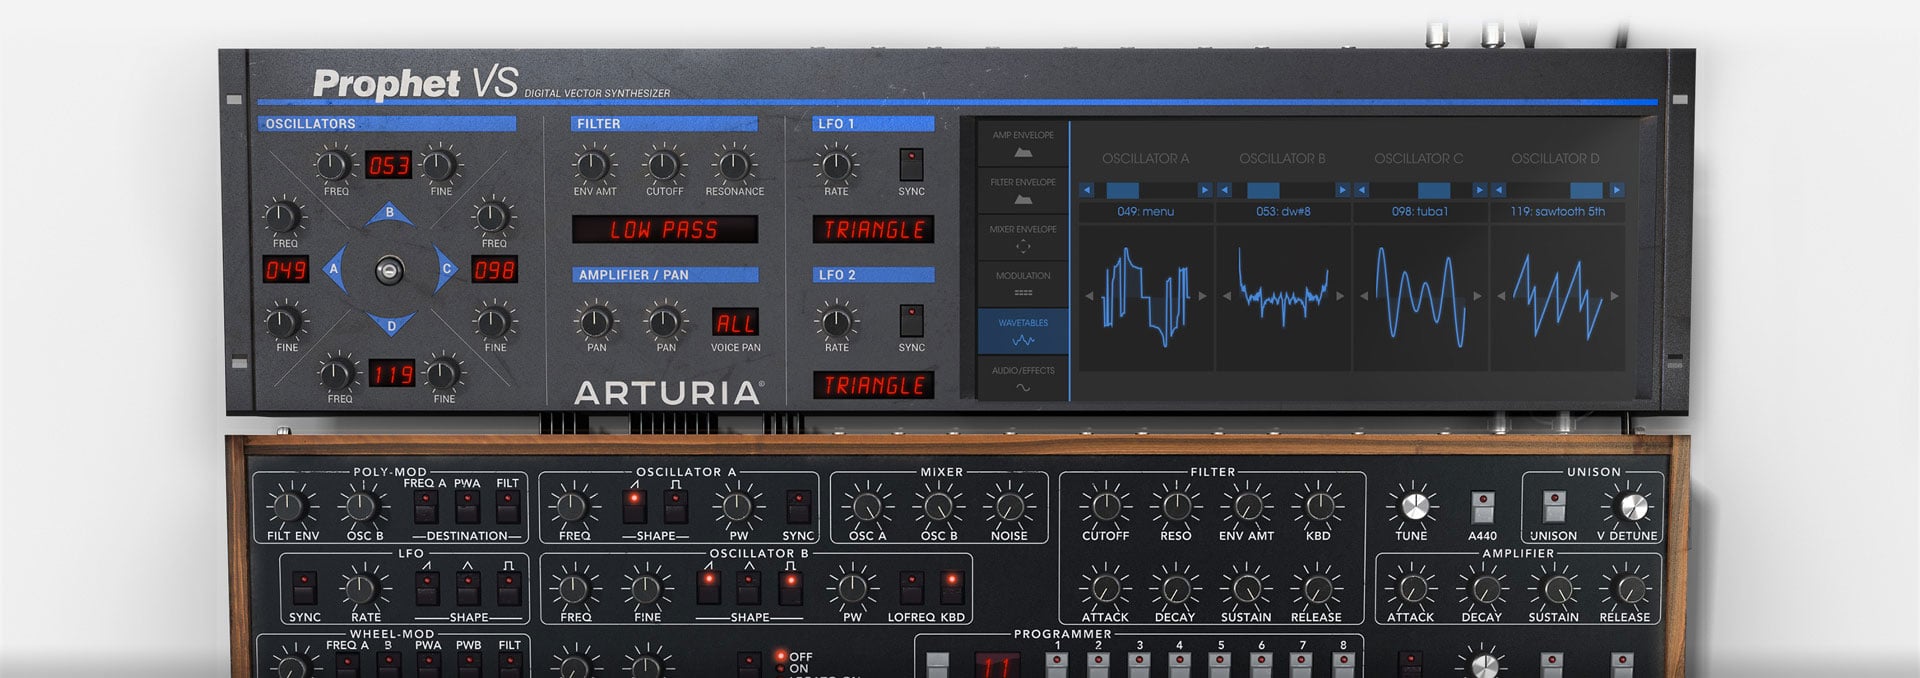The width and height of the screenshot is (1920, 678).
Task: Click Oscillator A slider left arrow
Action: [x=1087, y=190]
